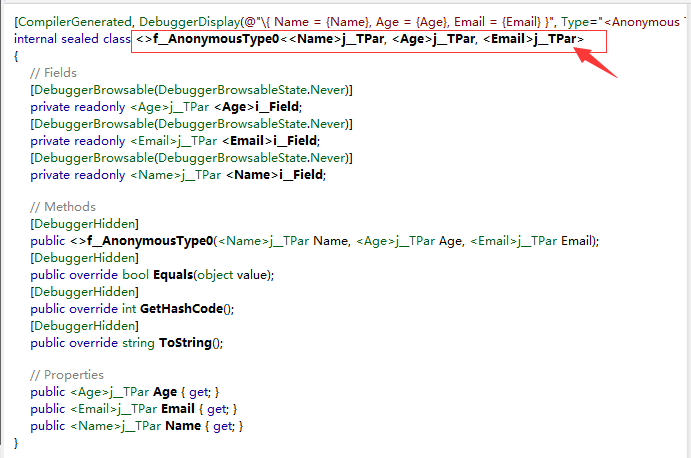Image resolution: width=691 pixels, height=458 pixels.
Task: Click the bold <Age>i__Field field name
Action: click(x=257, y=107)
